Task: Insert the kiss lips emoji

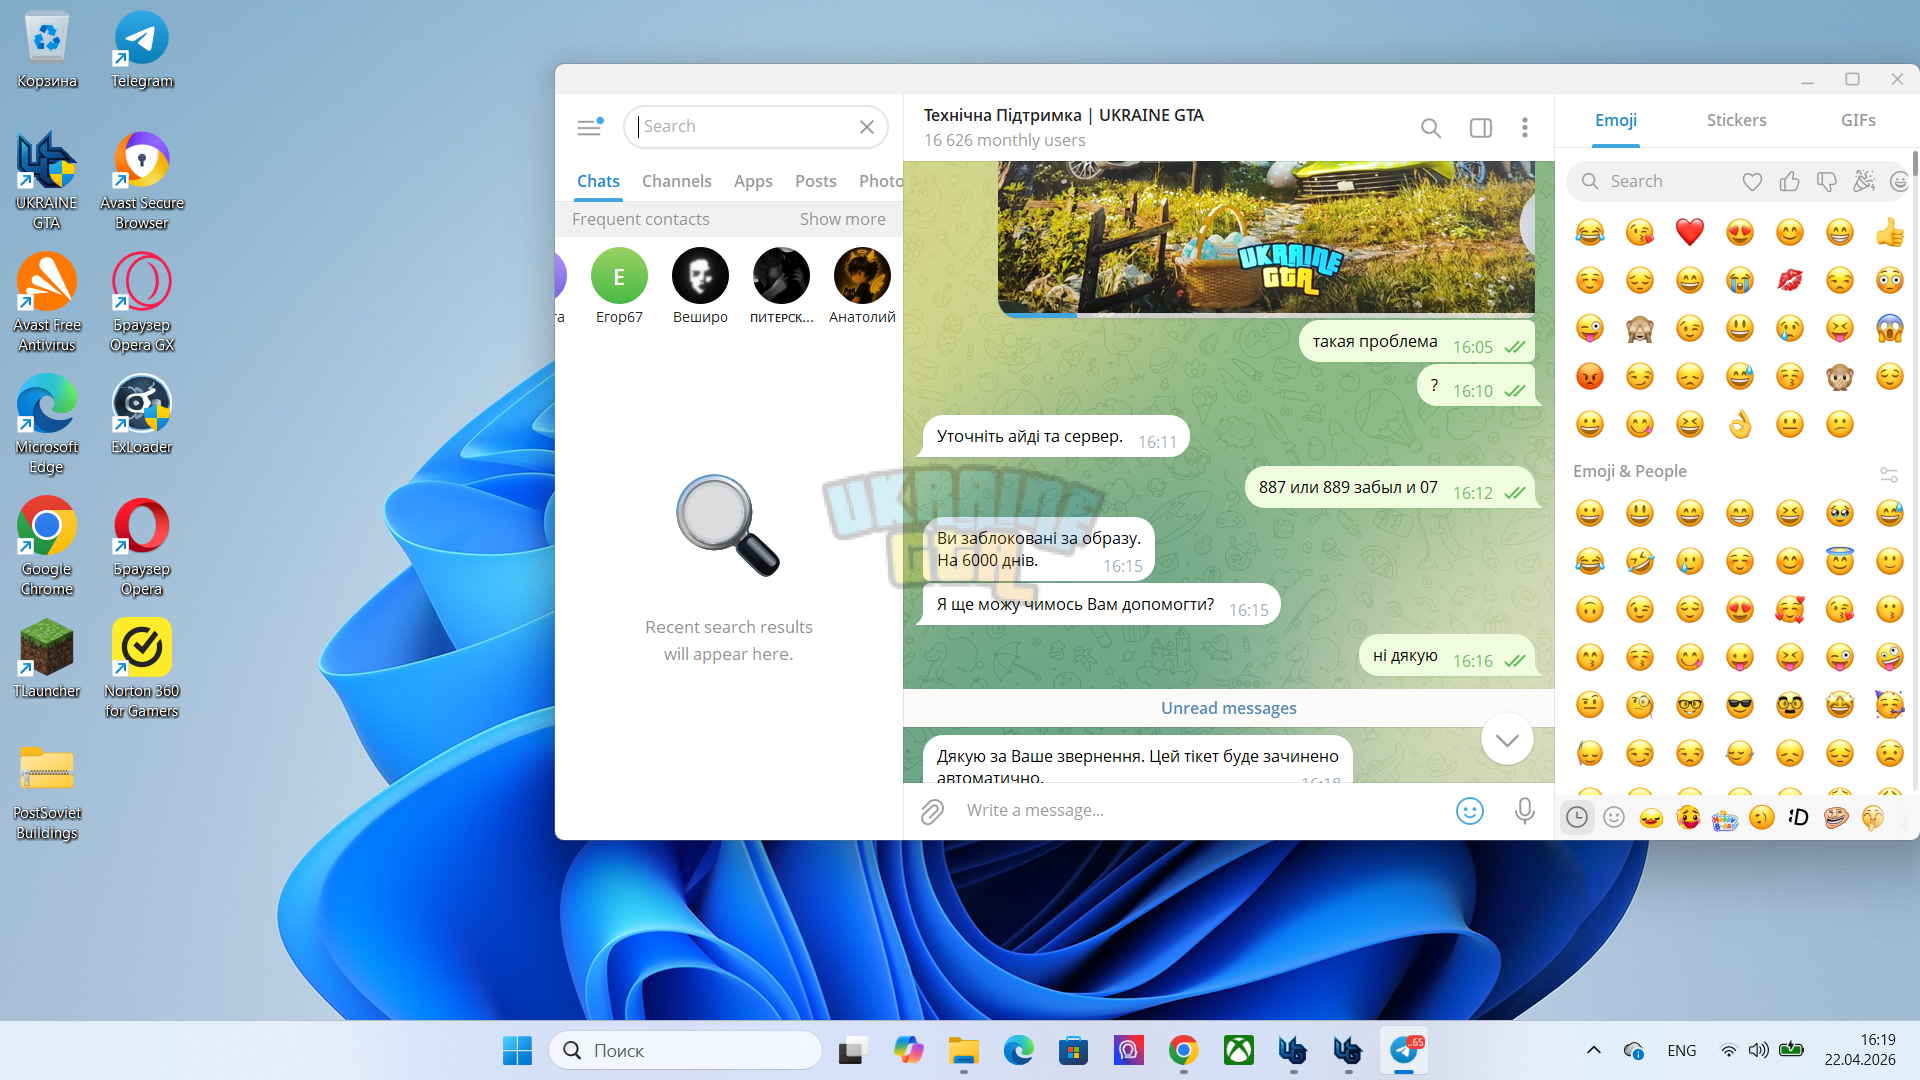Action: (1790, 280)
